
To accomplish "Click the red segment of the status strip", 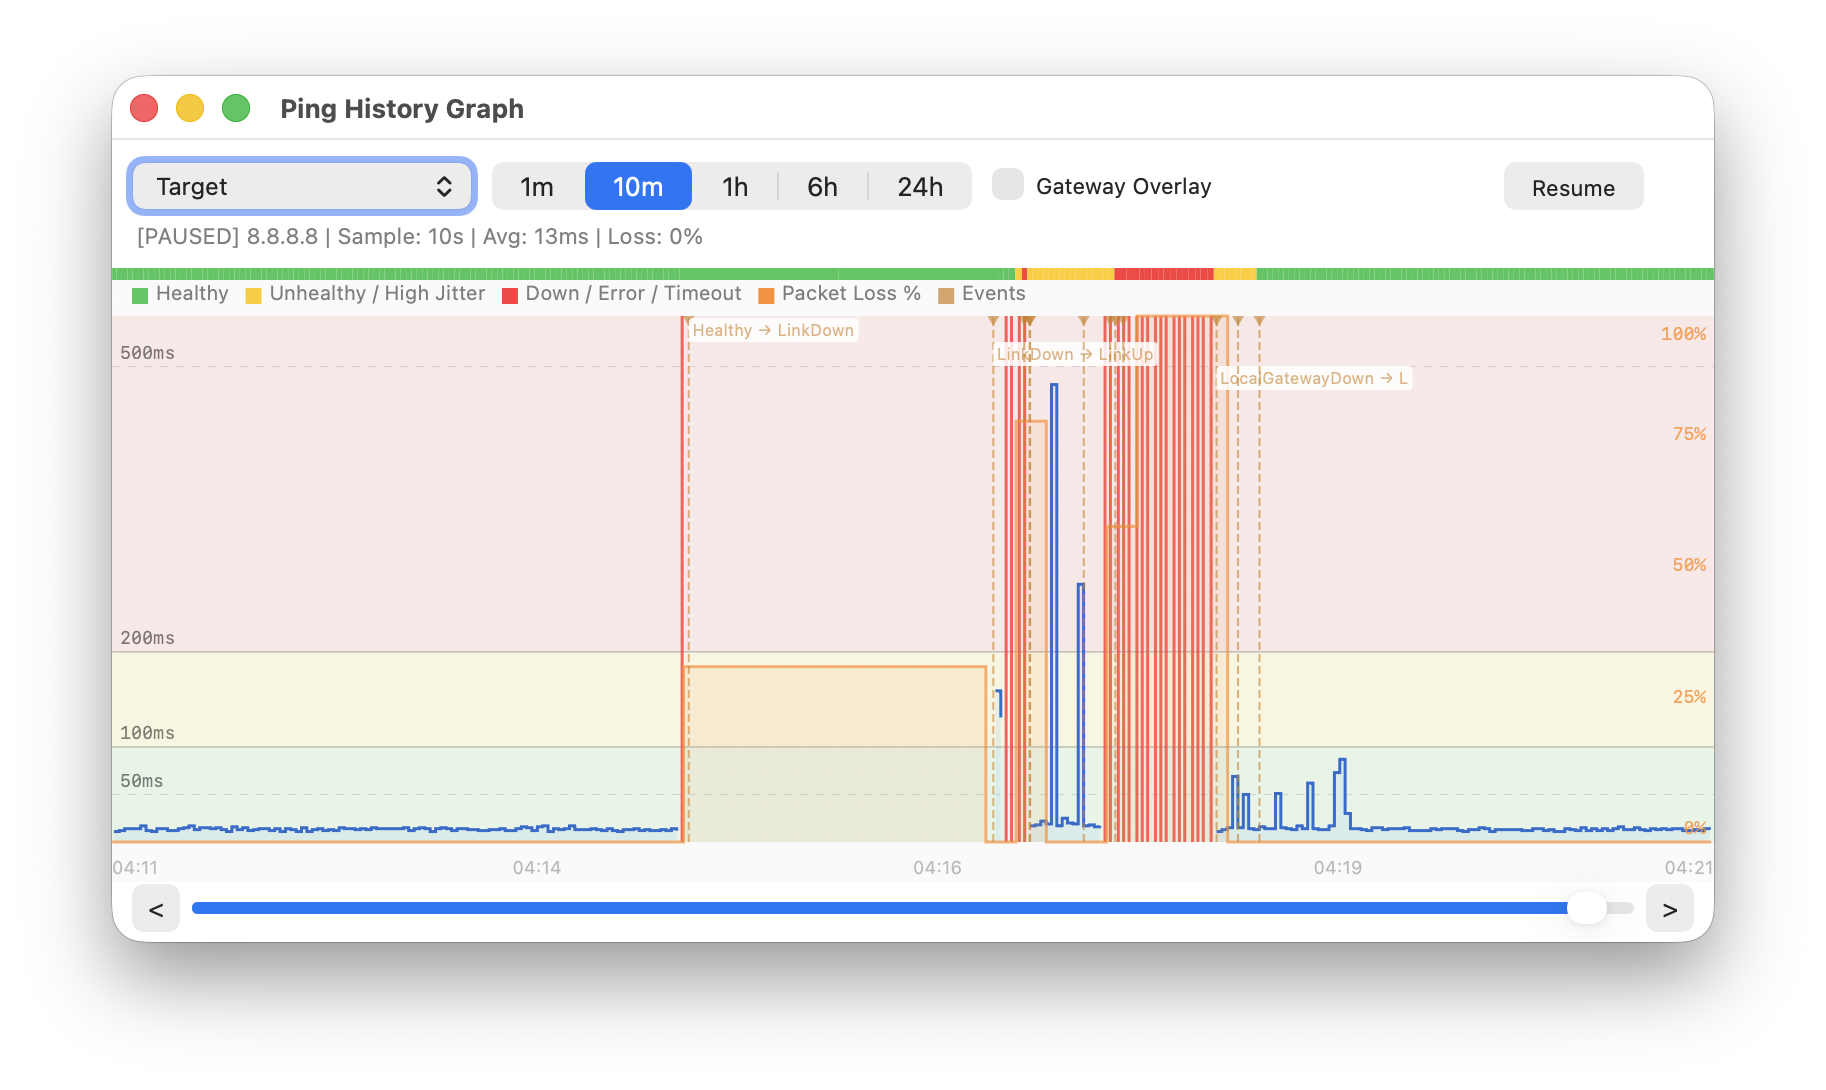I will [x=1163, y=274].
